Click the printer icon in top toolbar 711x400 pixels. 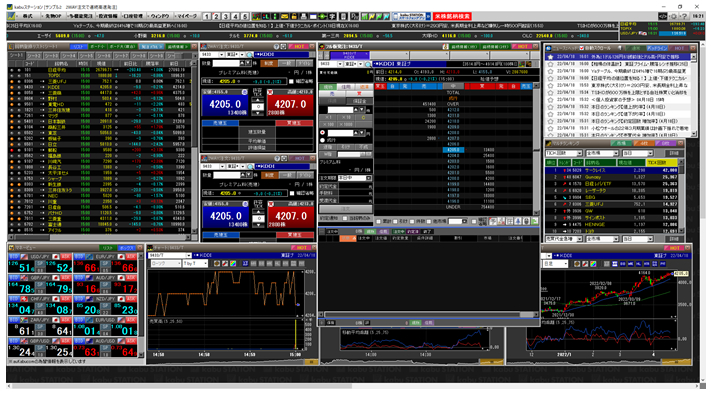pos(303,16)
